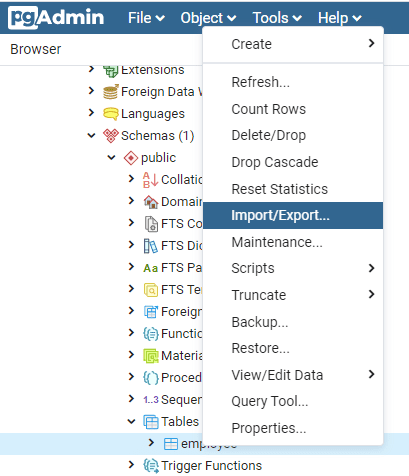Choose Reset Statistics
The image size is (409, 476).
coord(293,189)
